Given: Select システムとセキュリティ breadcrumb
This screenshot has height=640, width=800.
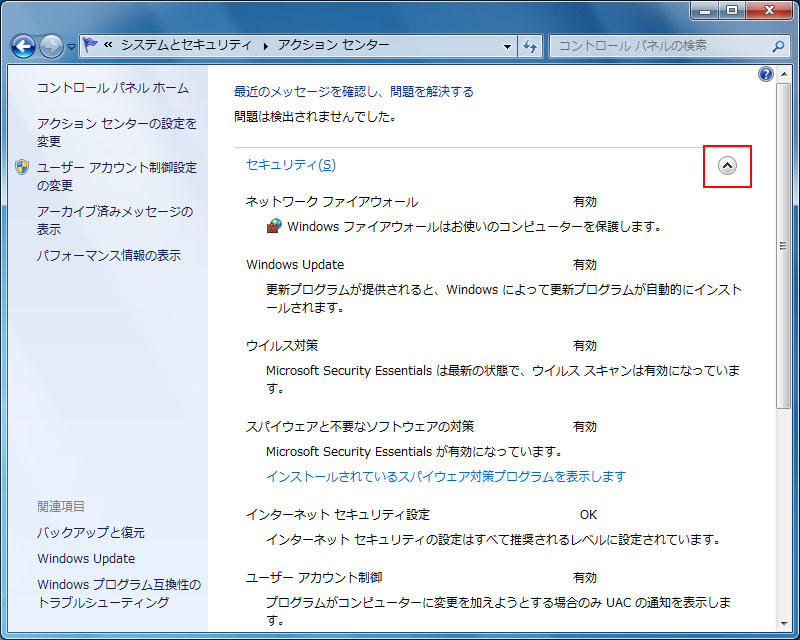Looking at the screenshot, I should [x=186, y=45].
